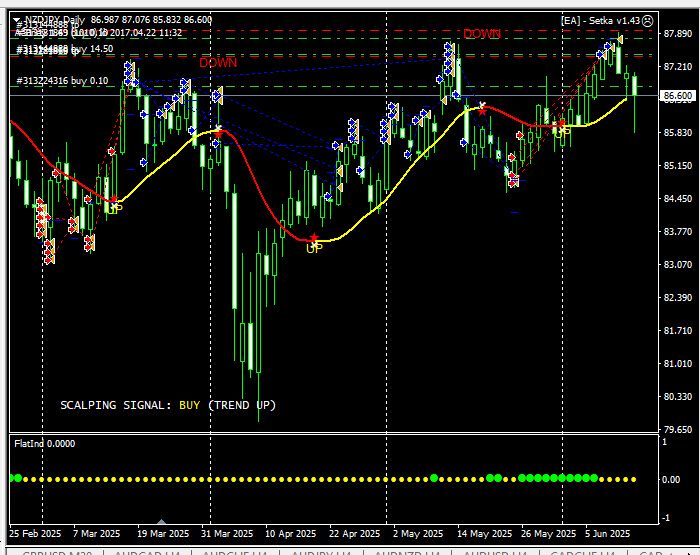The height and width of the screenshot is (555, 700).
Task: Click the price scale value 81.710
Action: tap(678, 330)
